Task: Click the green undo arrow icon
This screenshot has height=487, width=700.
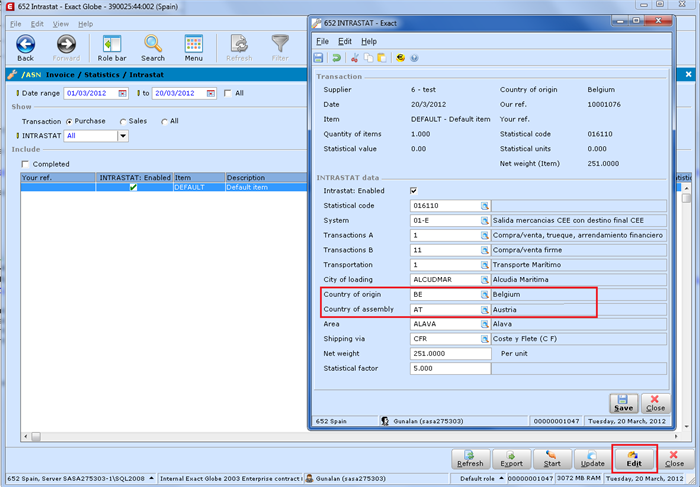Action: [x=337, y=58]
